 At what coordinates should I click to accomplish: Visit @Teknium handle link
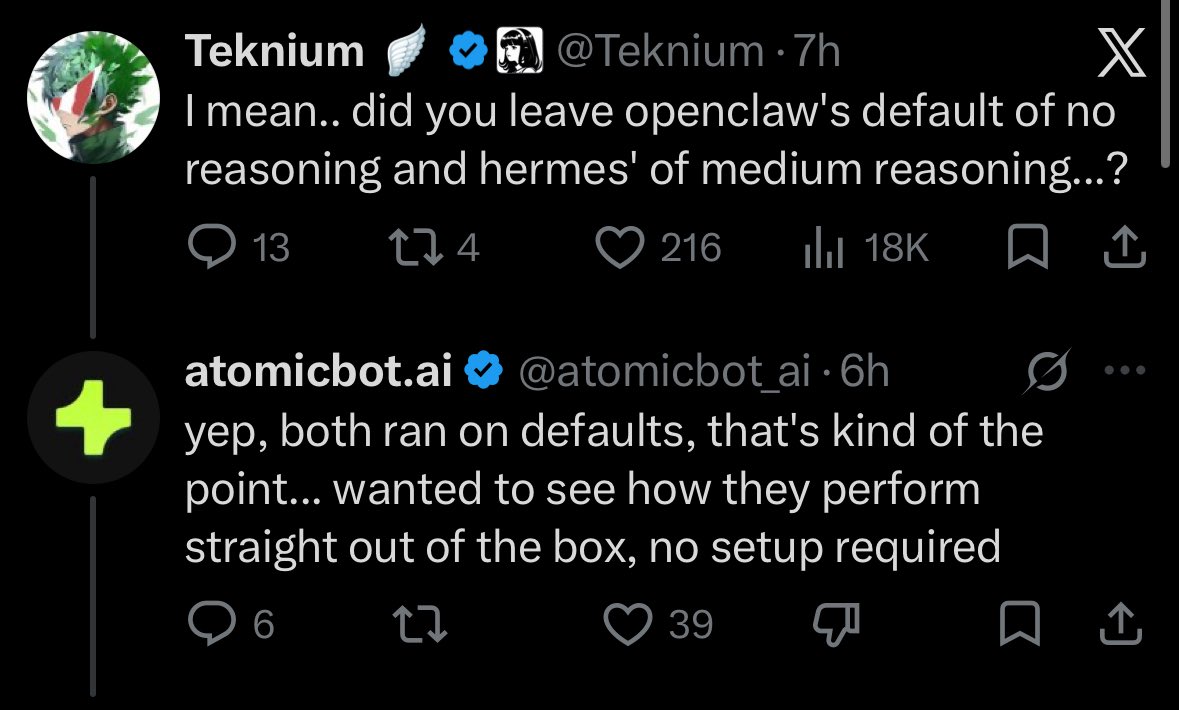[x=660, y=51]
